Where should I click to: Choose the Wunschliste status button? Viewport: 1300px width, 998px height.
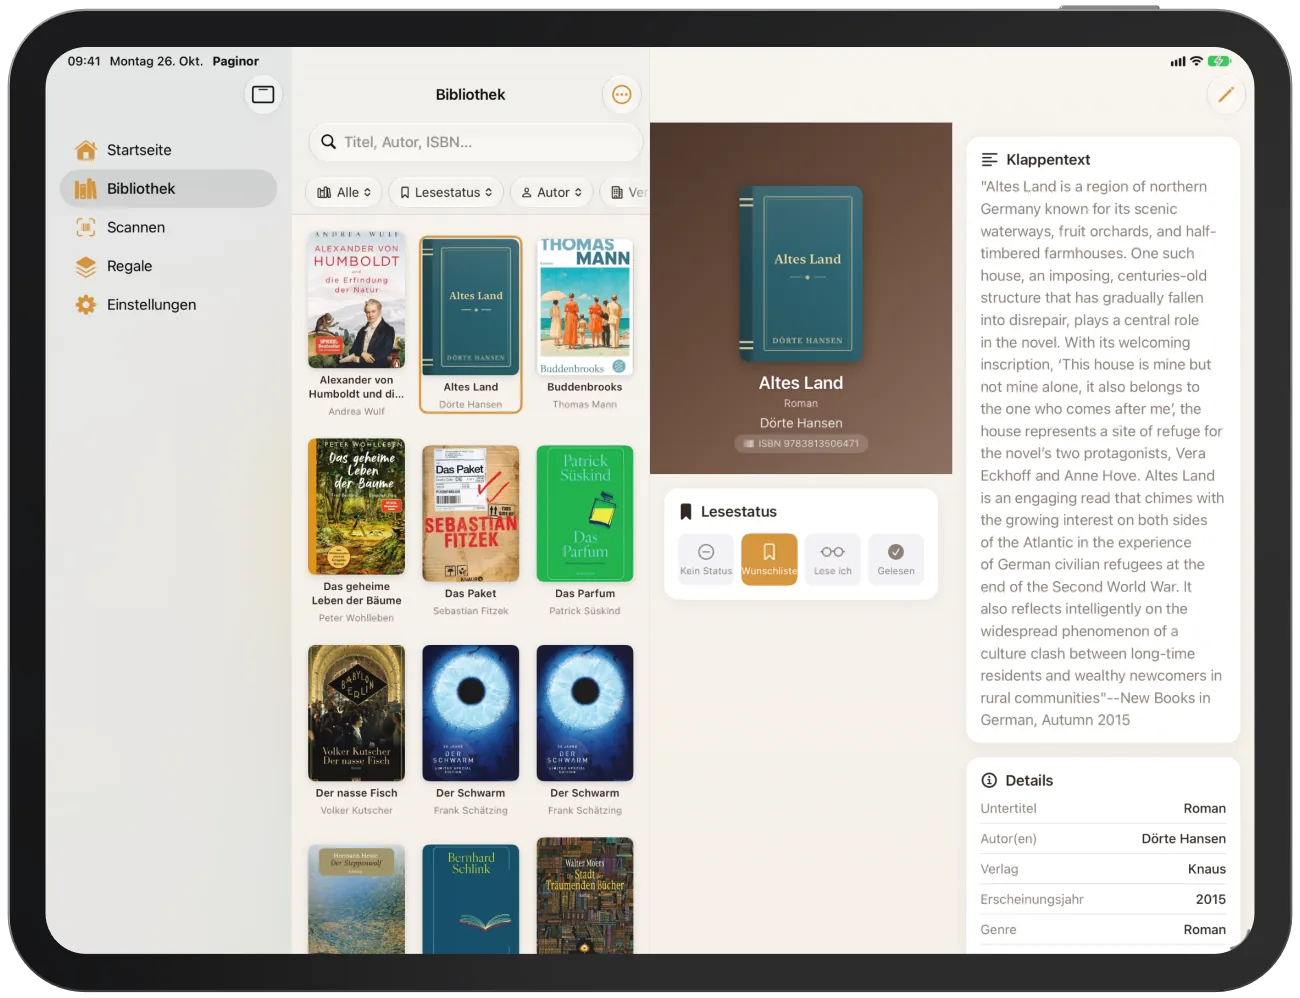coord(769,559)
